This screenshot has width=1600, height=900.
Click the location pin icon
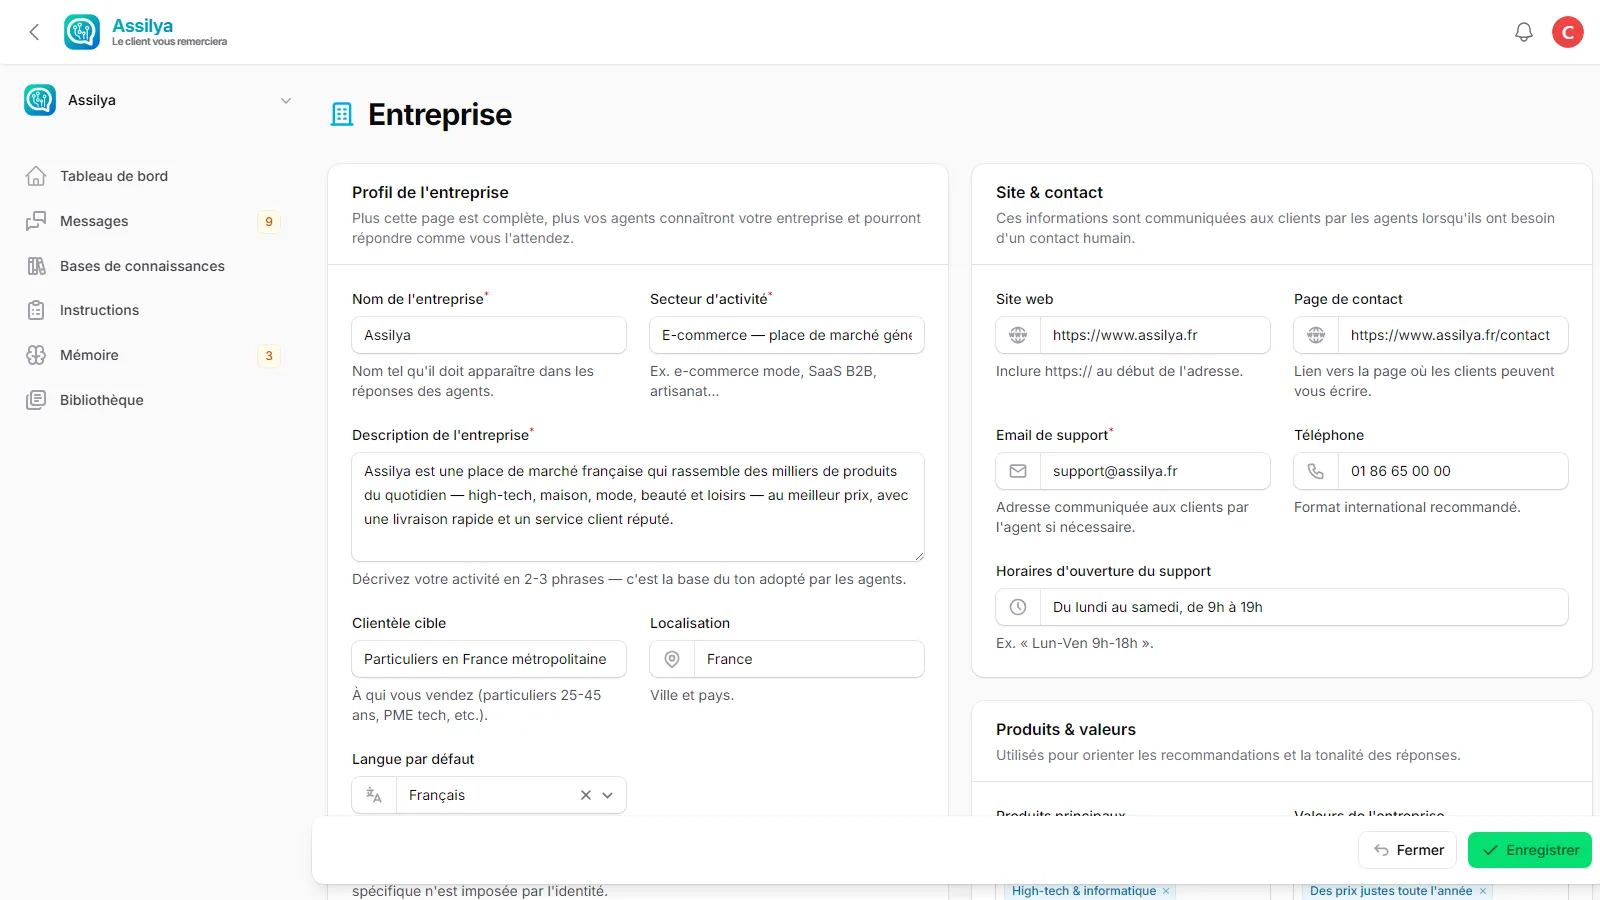pos(672,659)
